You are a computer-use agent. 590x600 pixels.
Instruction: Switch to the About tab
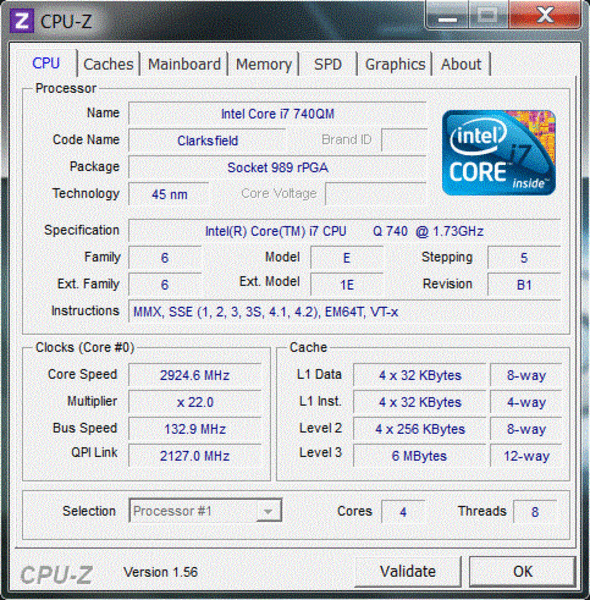point(461,64)
